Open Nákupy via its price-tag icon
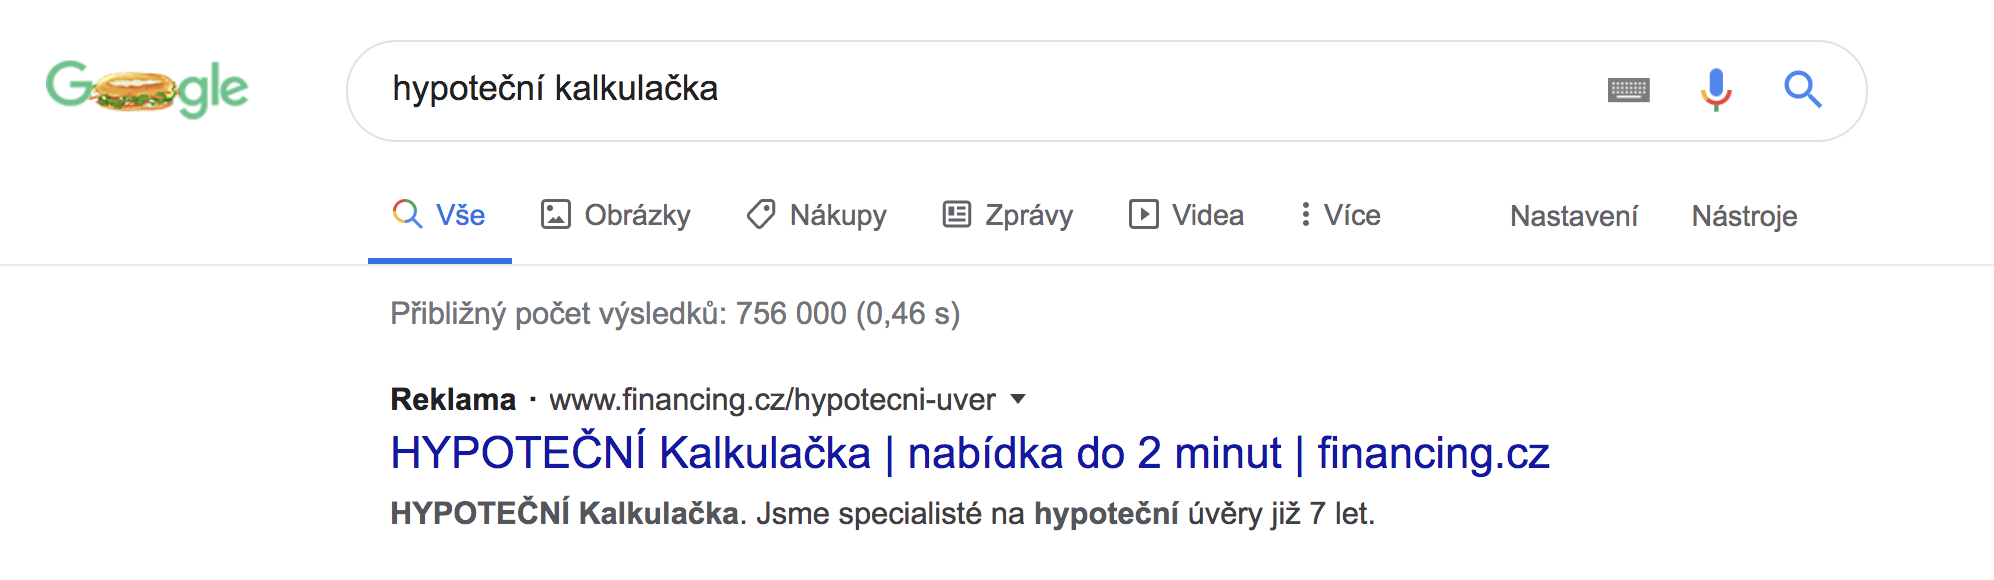 pyautogui.click(x=761, y=215)
